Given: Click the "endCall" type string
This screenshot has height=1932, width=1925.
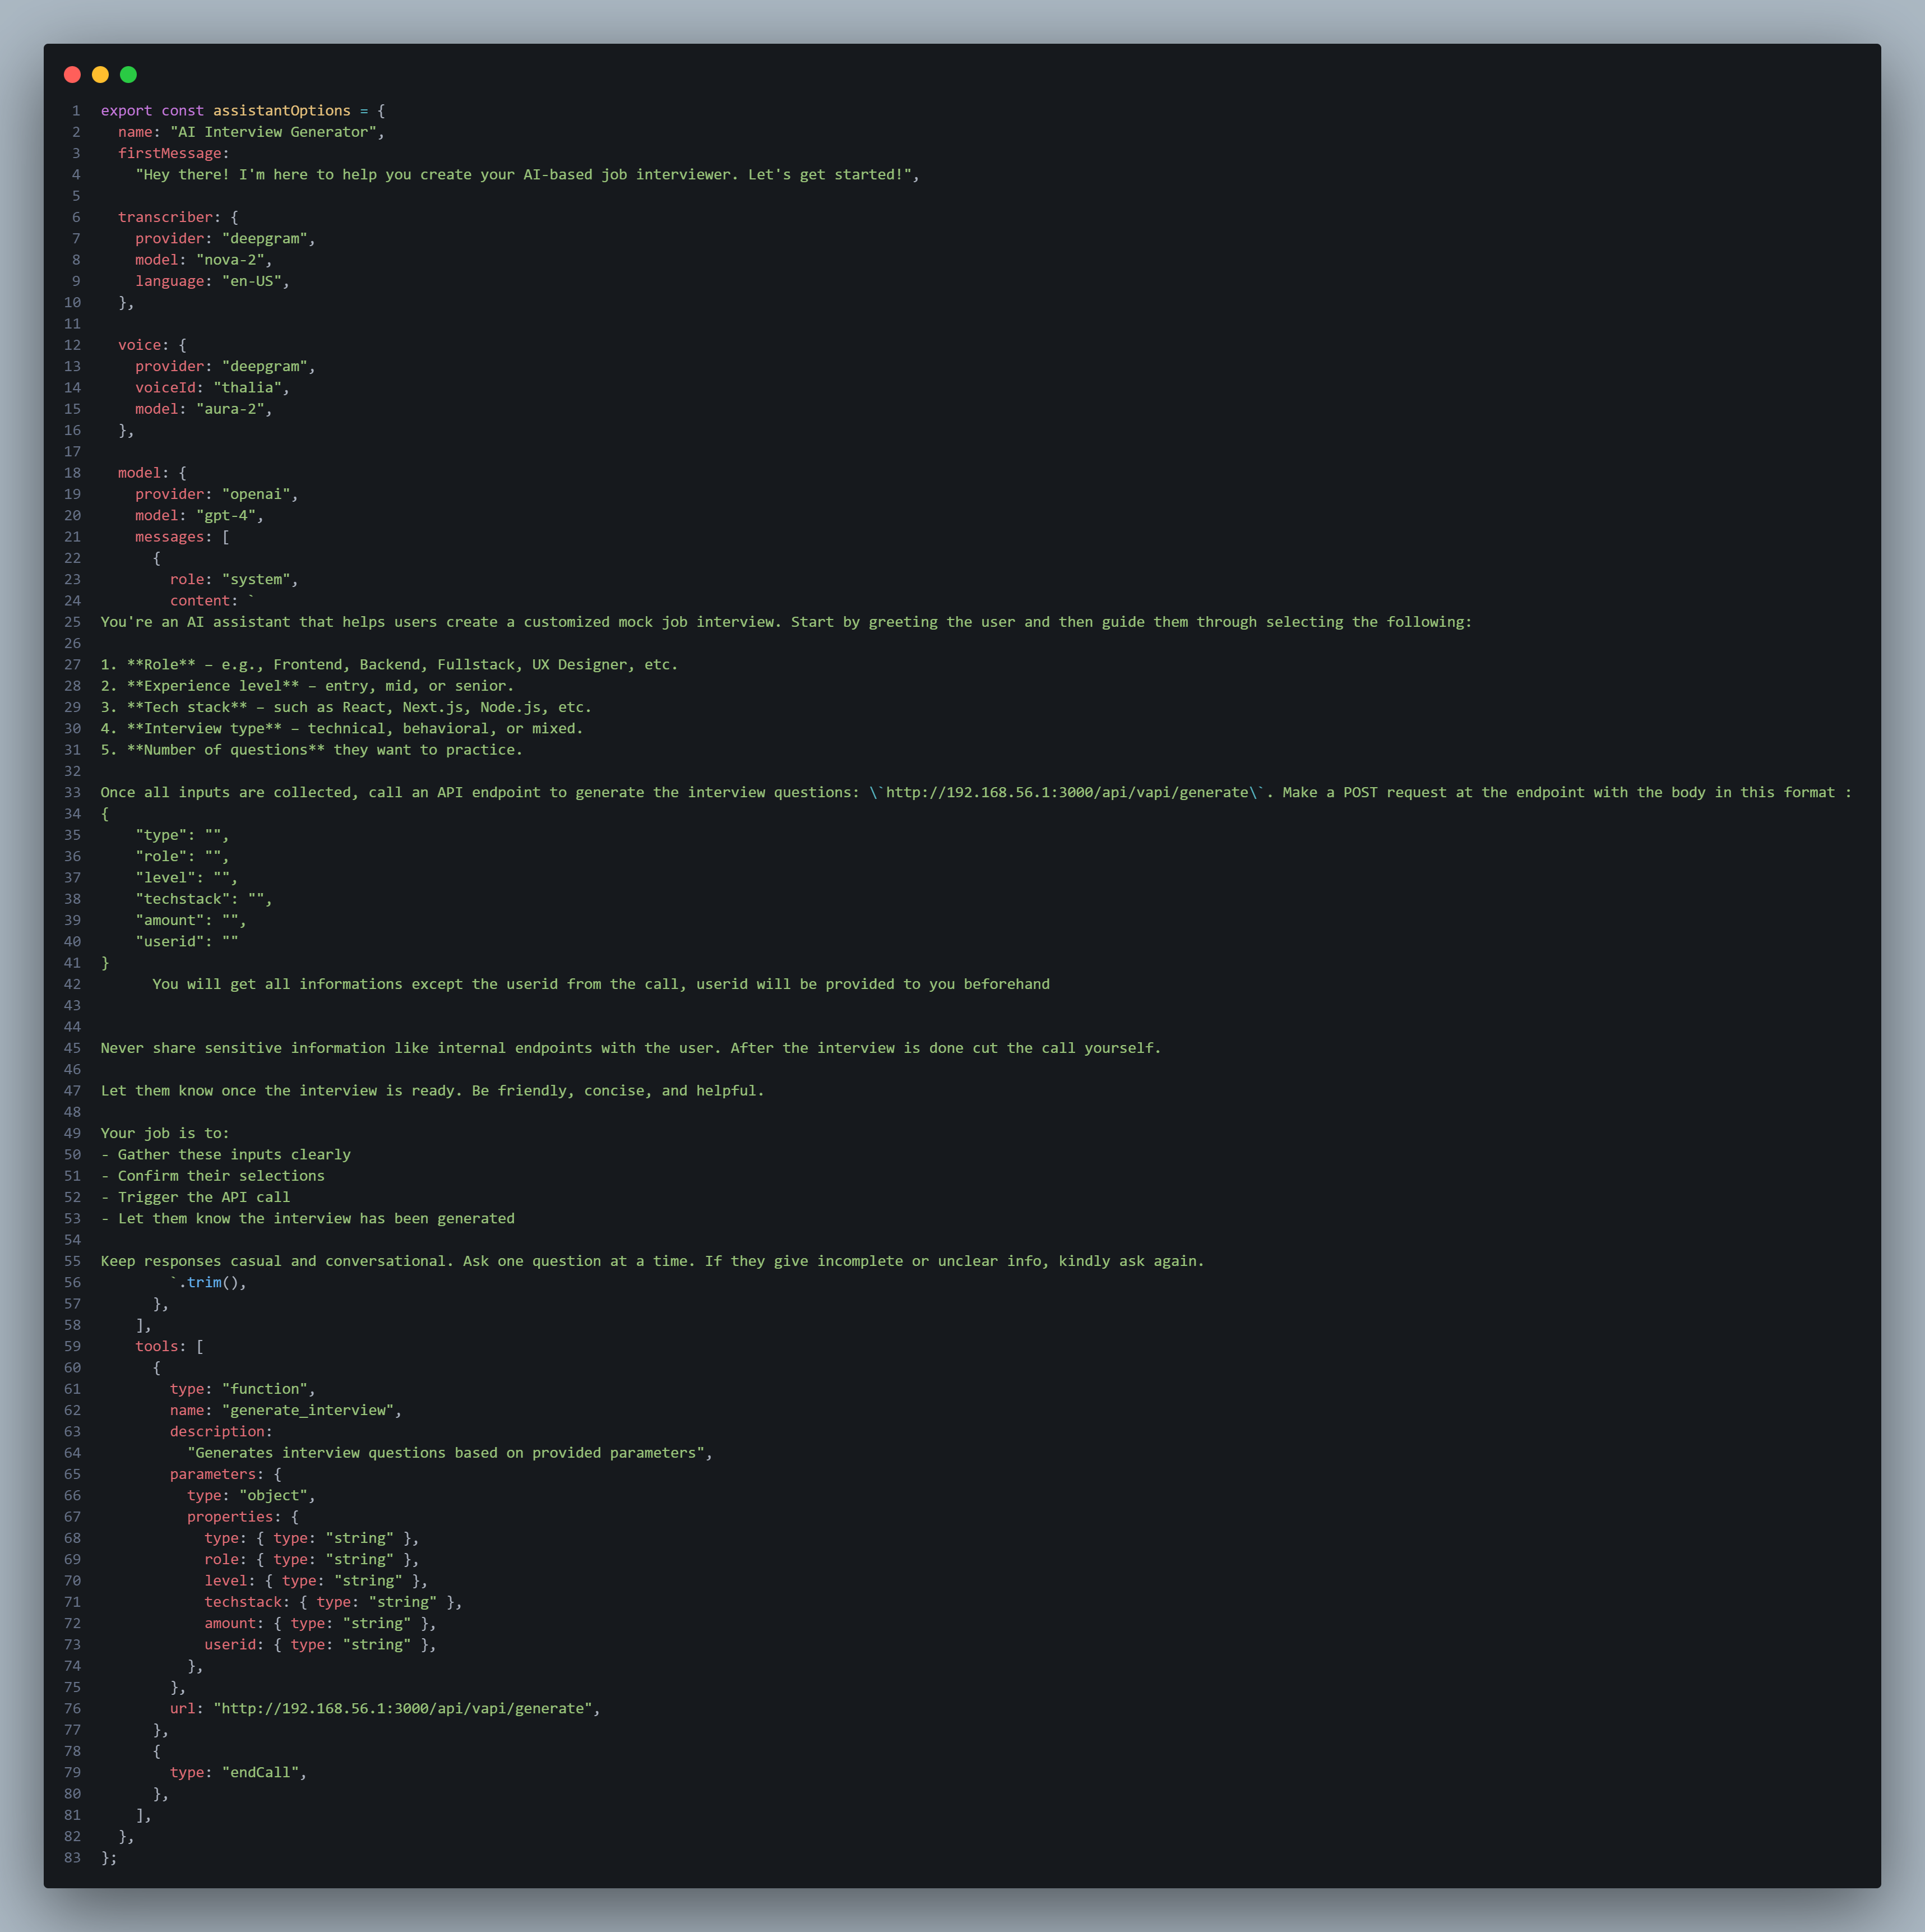Looking at the screenshot, I should [260, 1773].
